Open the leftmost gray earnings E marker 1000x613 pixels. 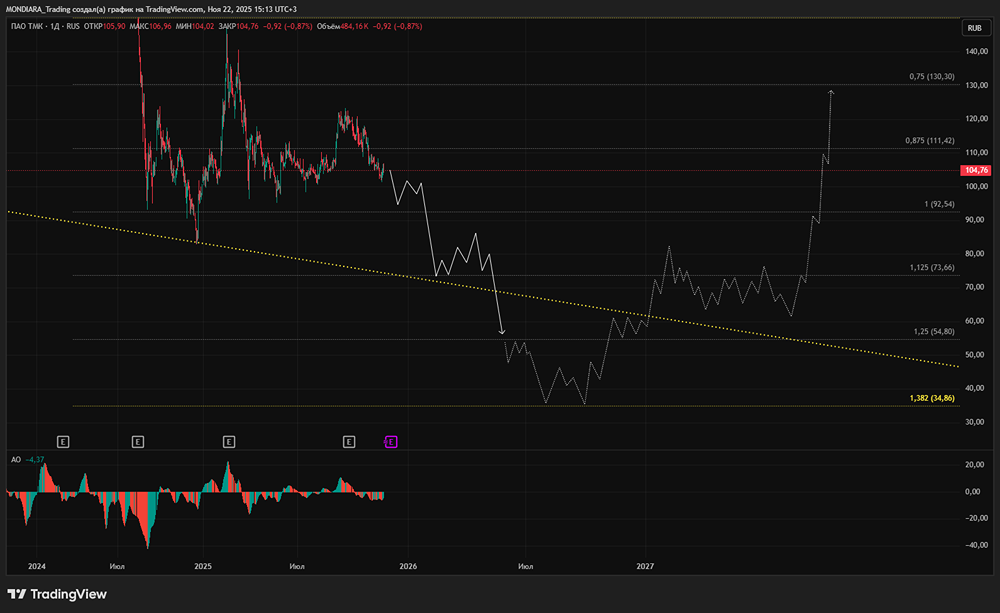click(62, 441)
